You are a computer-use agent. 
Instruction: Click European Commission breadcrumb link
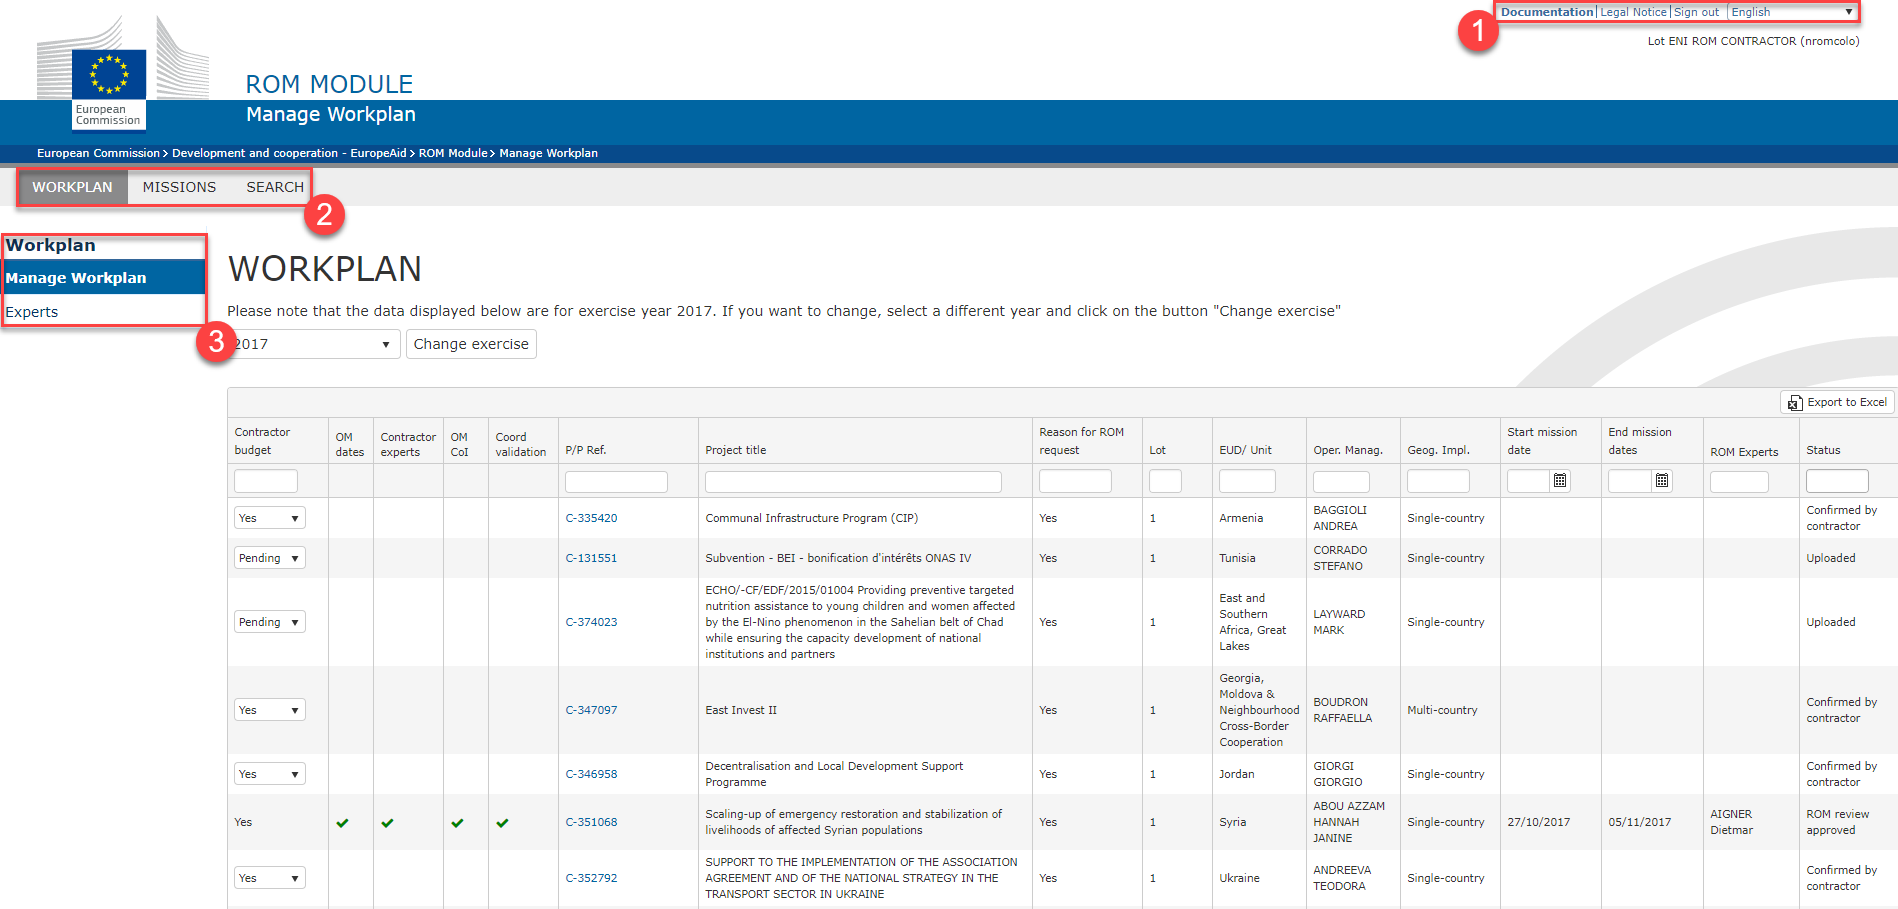98,153
